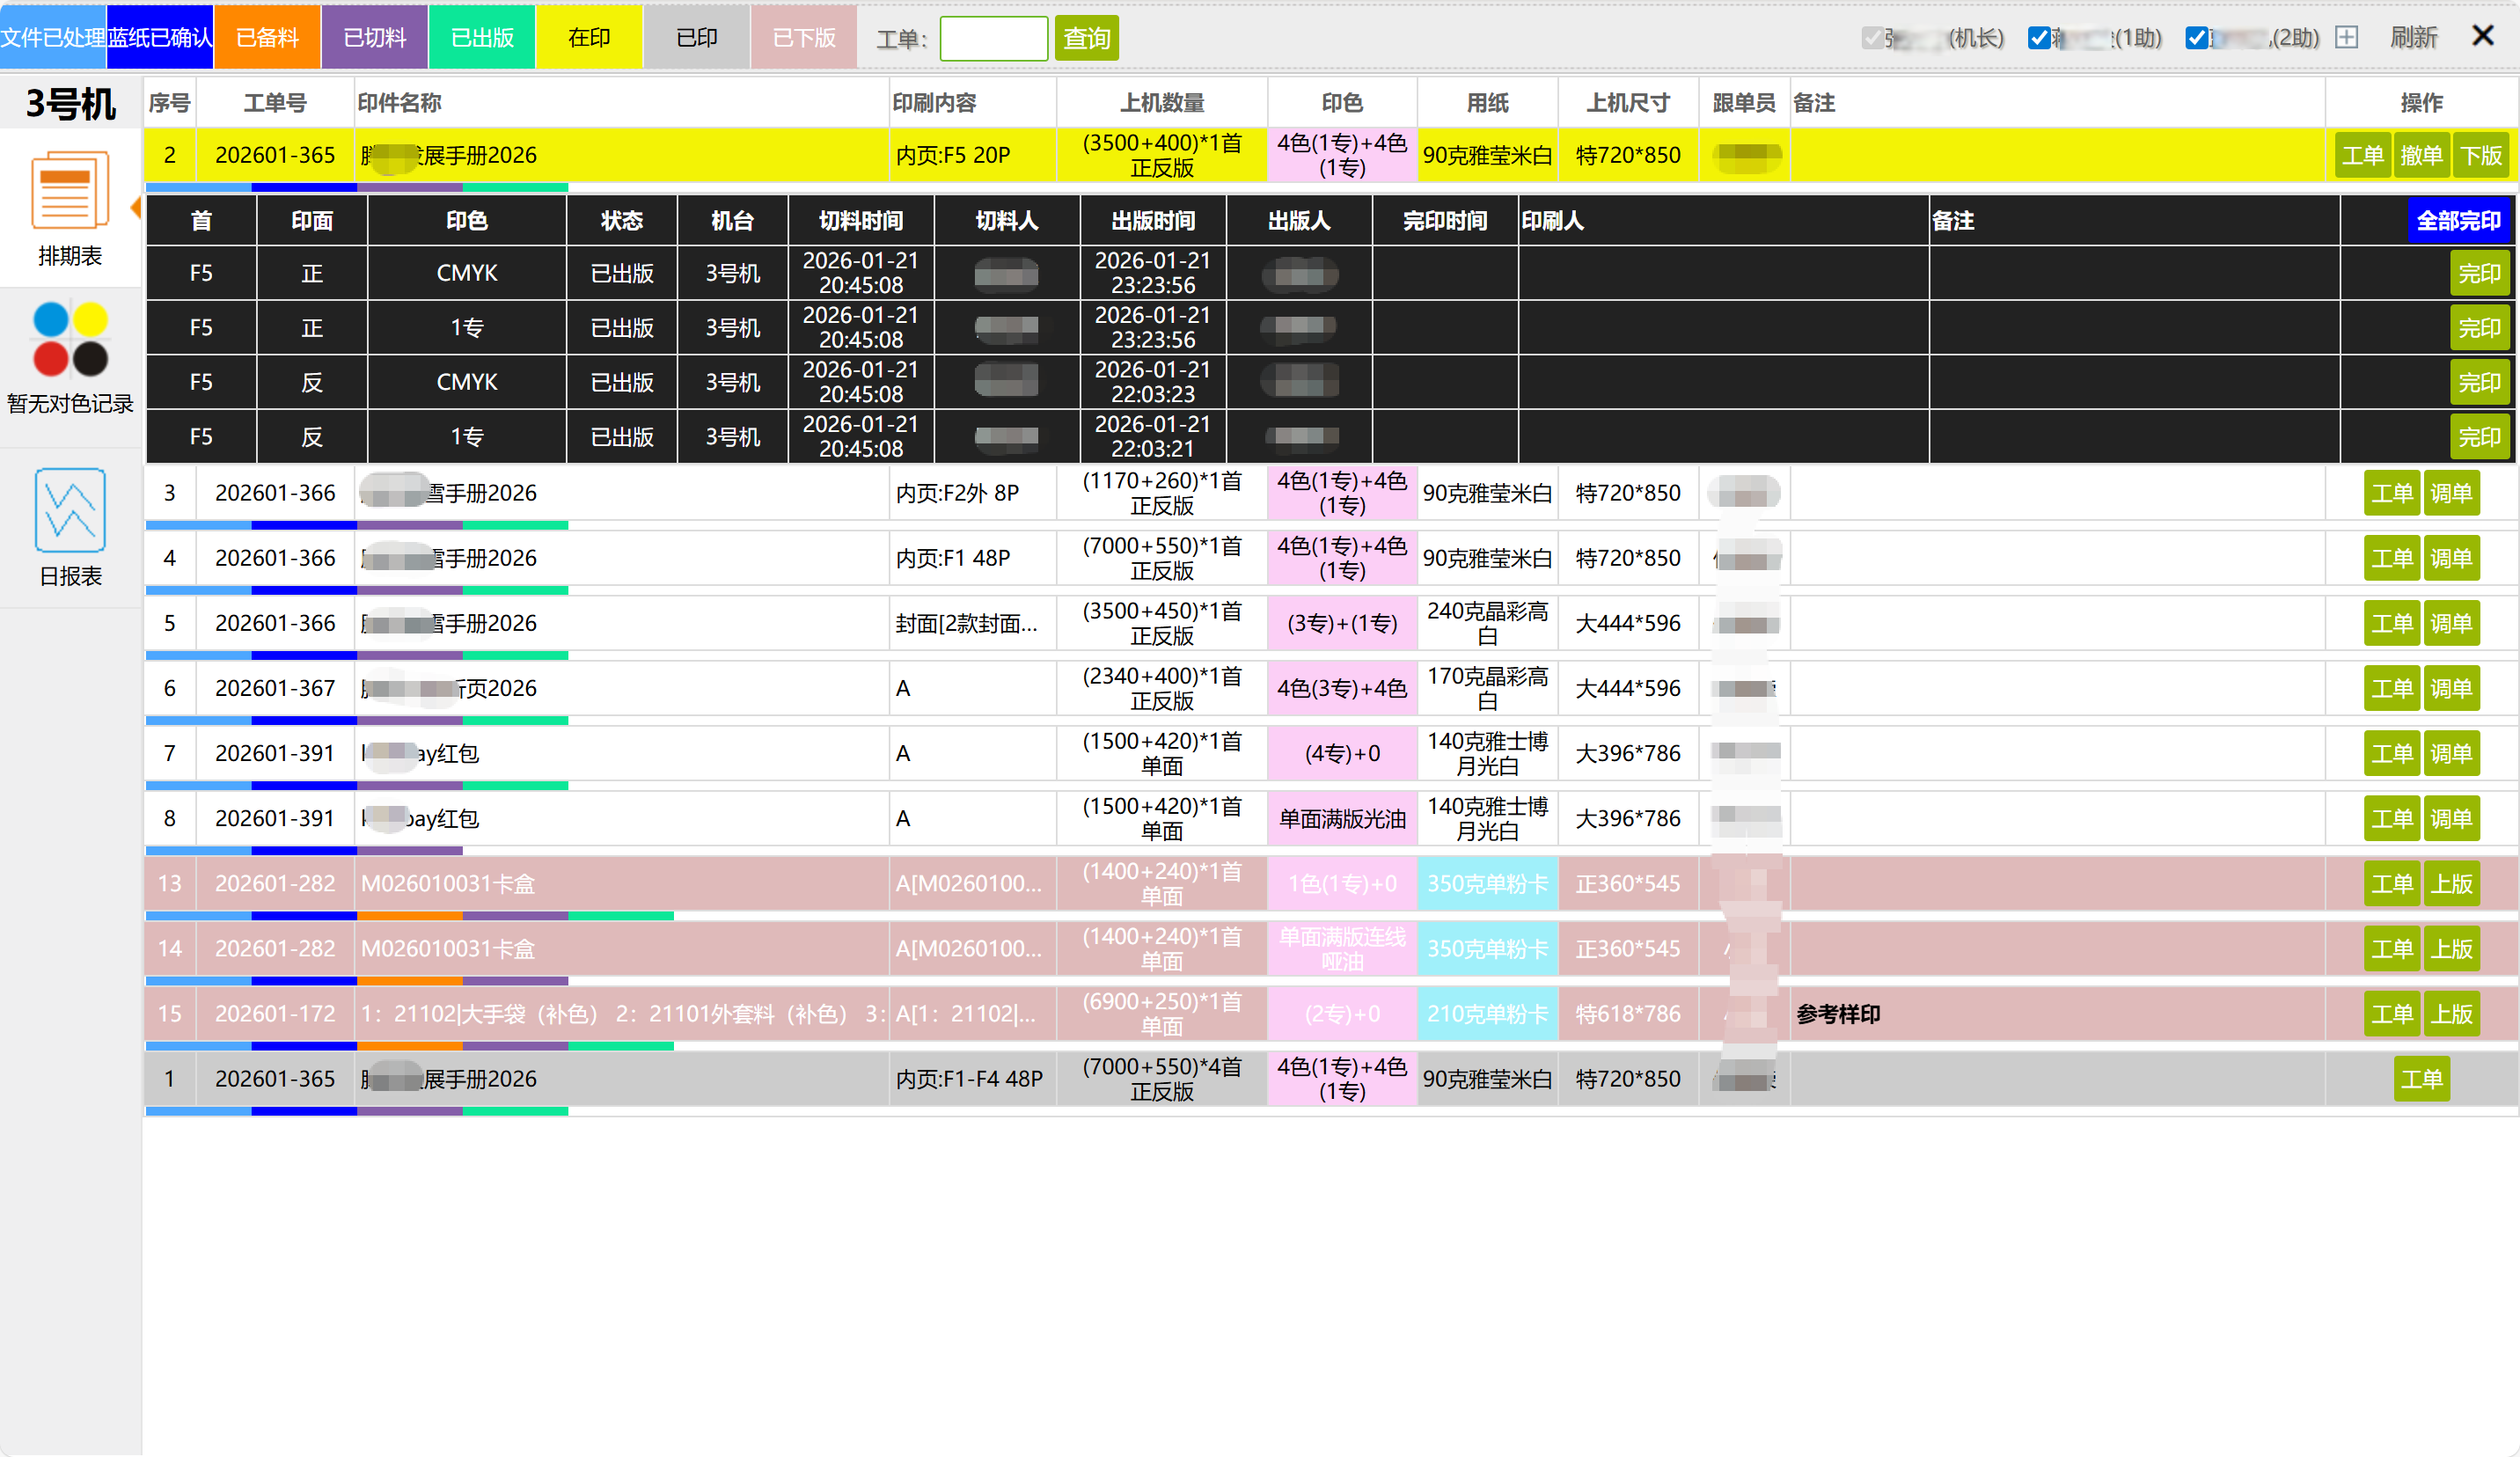Click the four-color 对色记录 icon
This screenshot has height=1457, width=2520.
click(x=70, y=340)
